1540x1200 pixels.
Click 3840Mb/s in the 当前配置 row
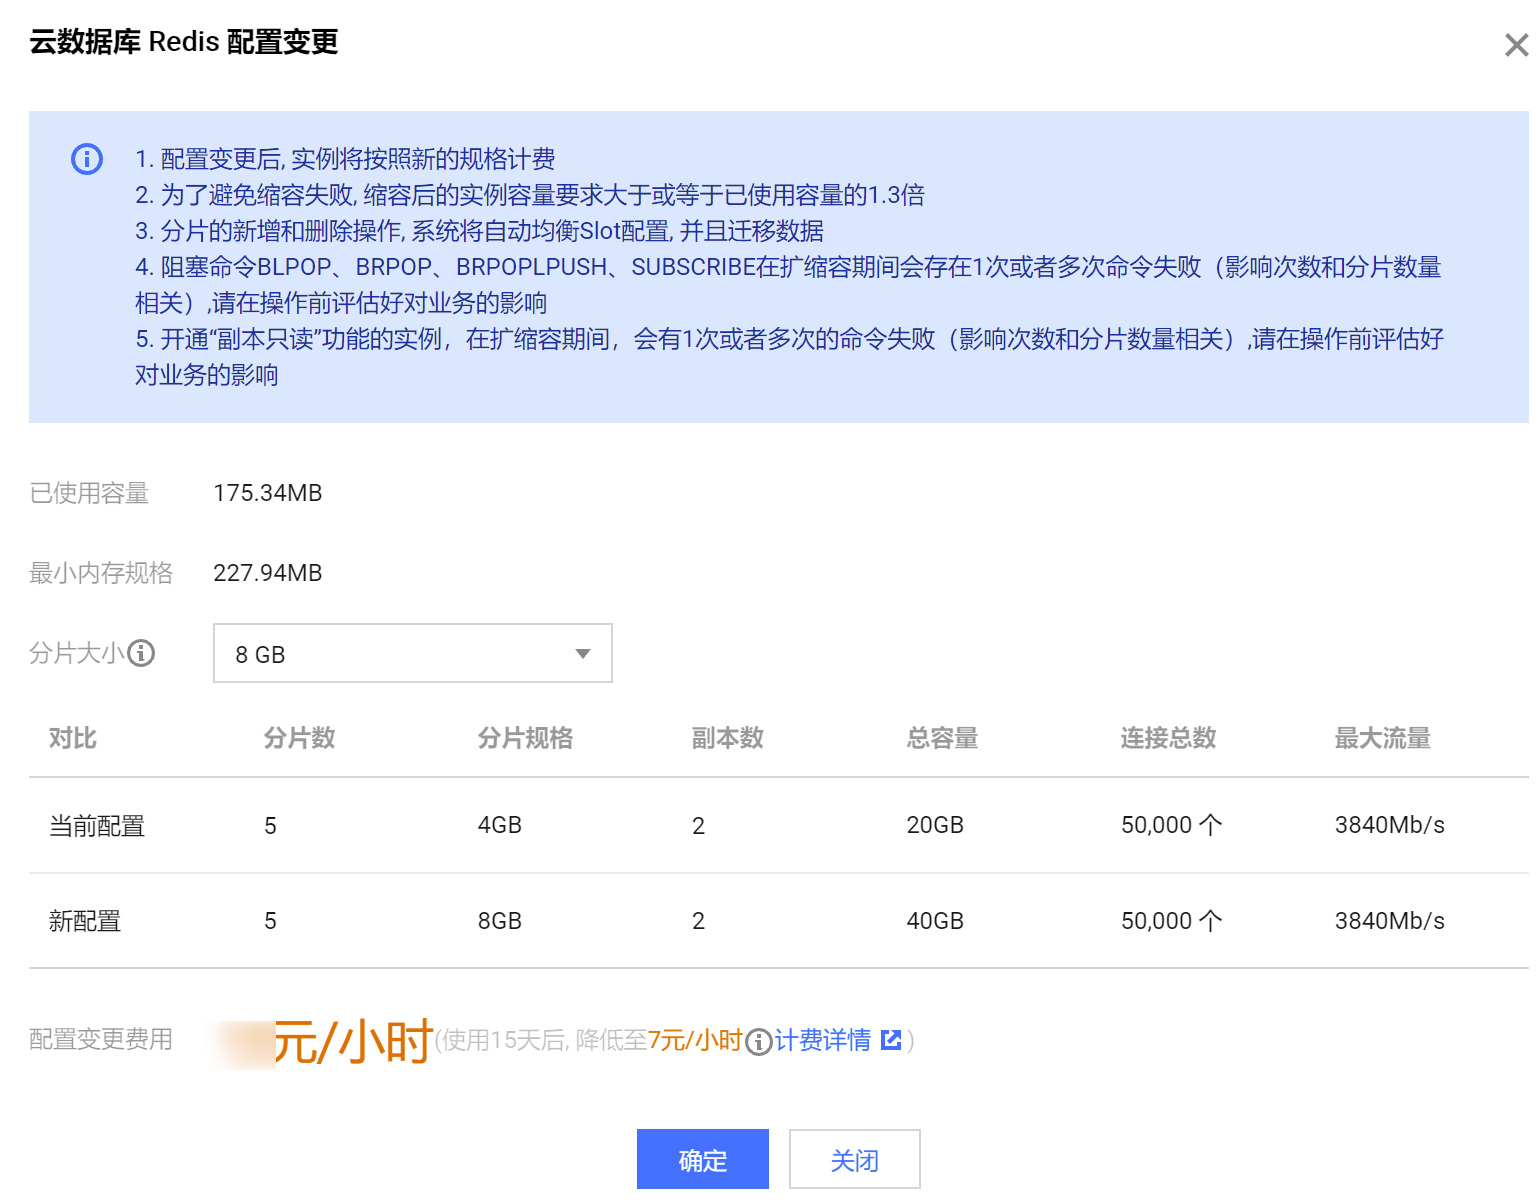[x=1390, y=825]
